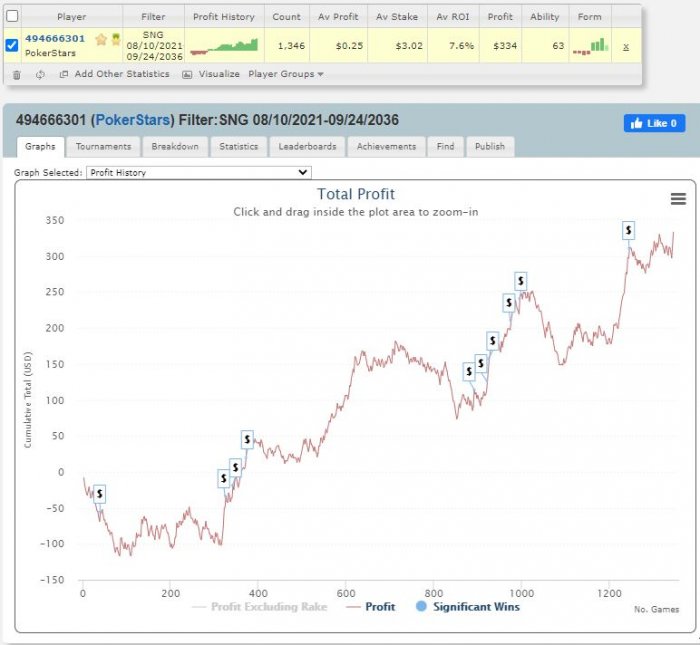Click the gold star icon beside player name
The width and height of the screenshot is (700, 645).
point(101,40)
